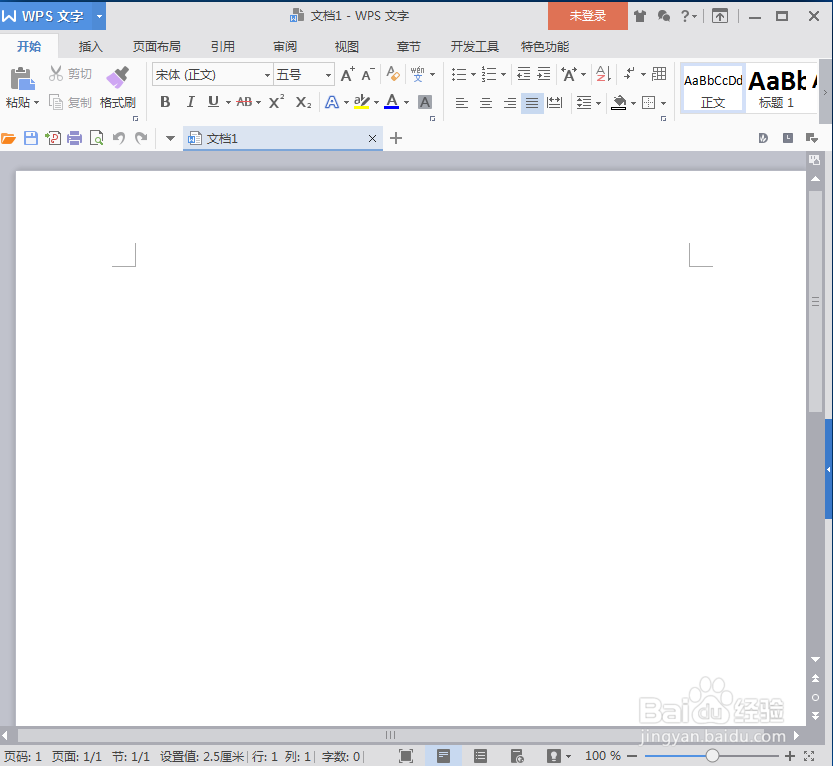Viewport: 833px width, 766px height.
Task: Align text right
Action: tap(509, 103)
